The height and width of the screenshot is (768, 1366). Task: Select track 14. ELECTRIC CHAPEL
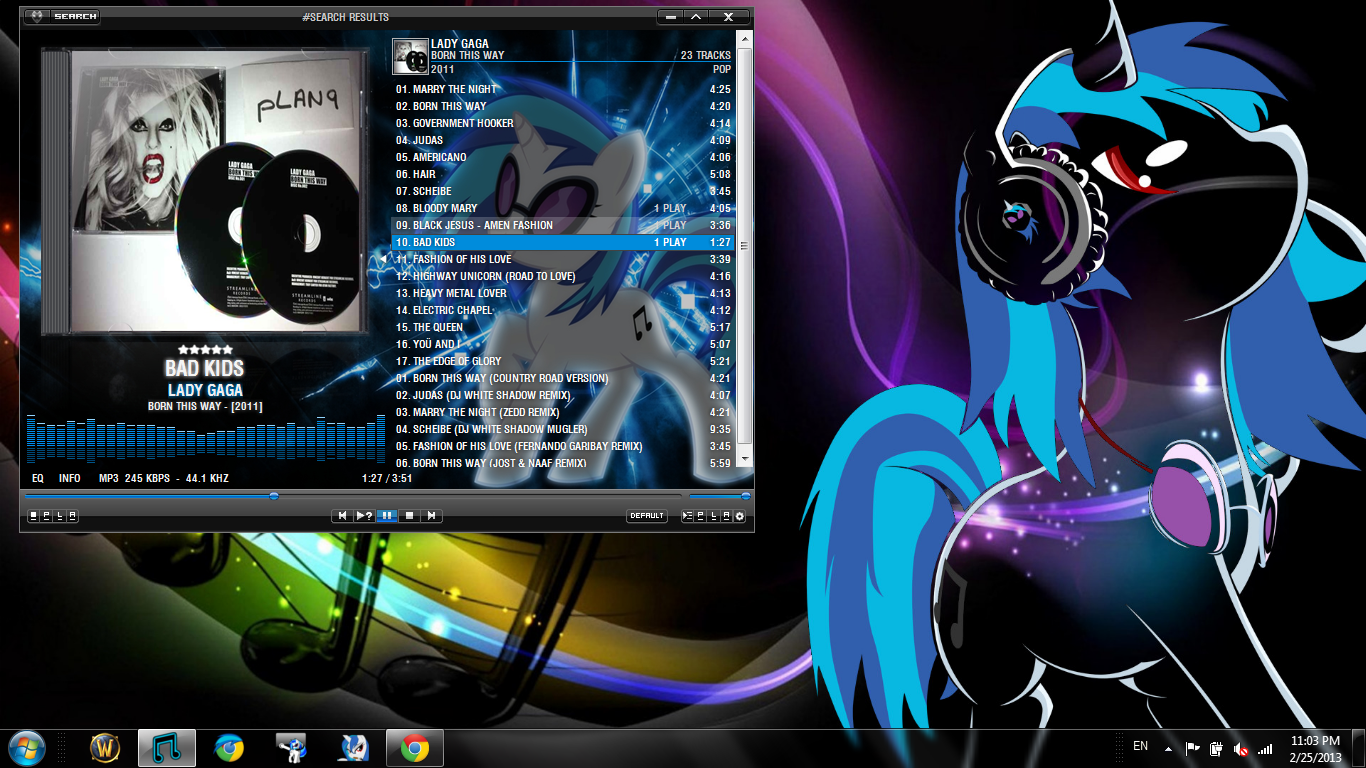(x=562, y=310)
